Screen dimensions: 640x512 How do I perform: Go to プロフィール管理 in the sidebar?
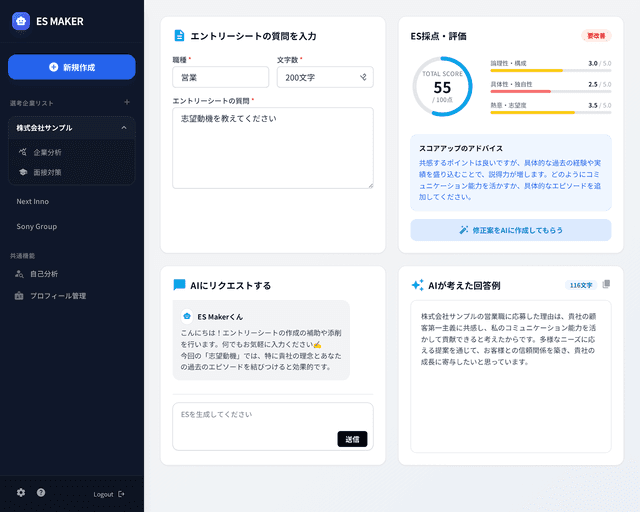pyautogui.click(x=58, y=296)
